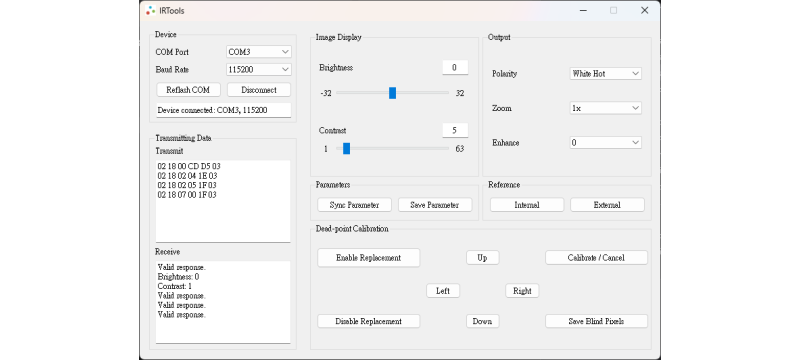Click Disable Replacement button
Image resolution: width=800 pixels, height=360 pixels.
[368, 321]
